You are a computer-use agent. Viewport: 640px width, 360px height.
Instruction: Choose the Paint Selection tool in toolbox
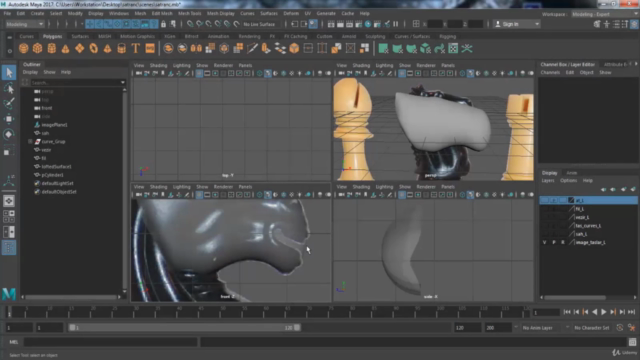click(9, 103)
